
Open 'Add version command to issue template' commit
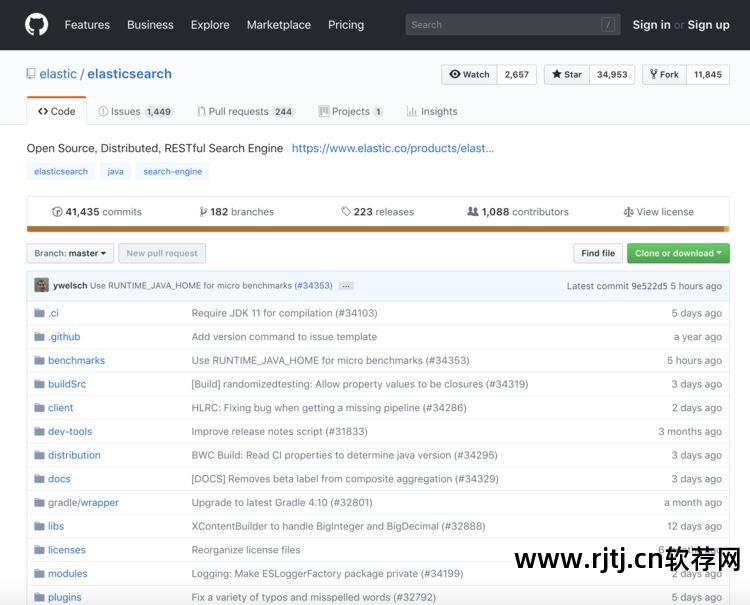[x=284, y=337]
